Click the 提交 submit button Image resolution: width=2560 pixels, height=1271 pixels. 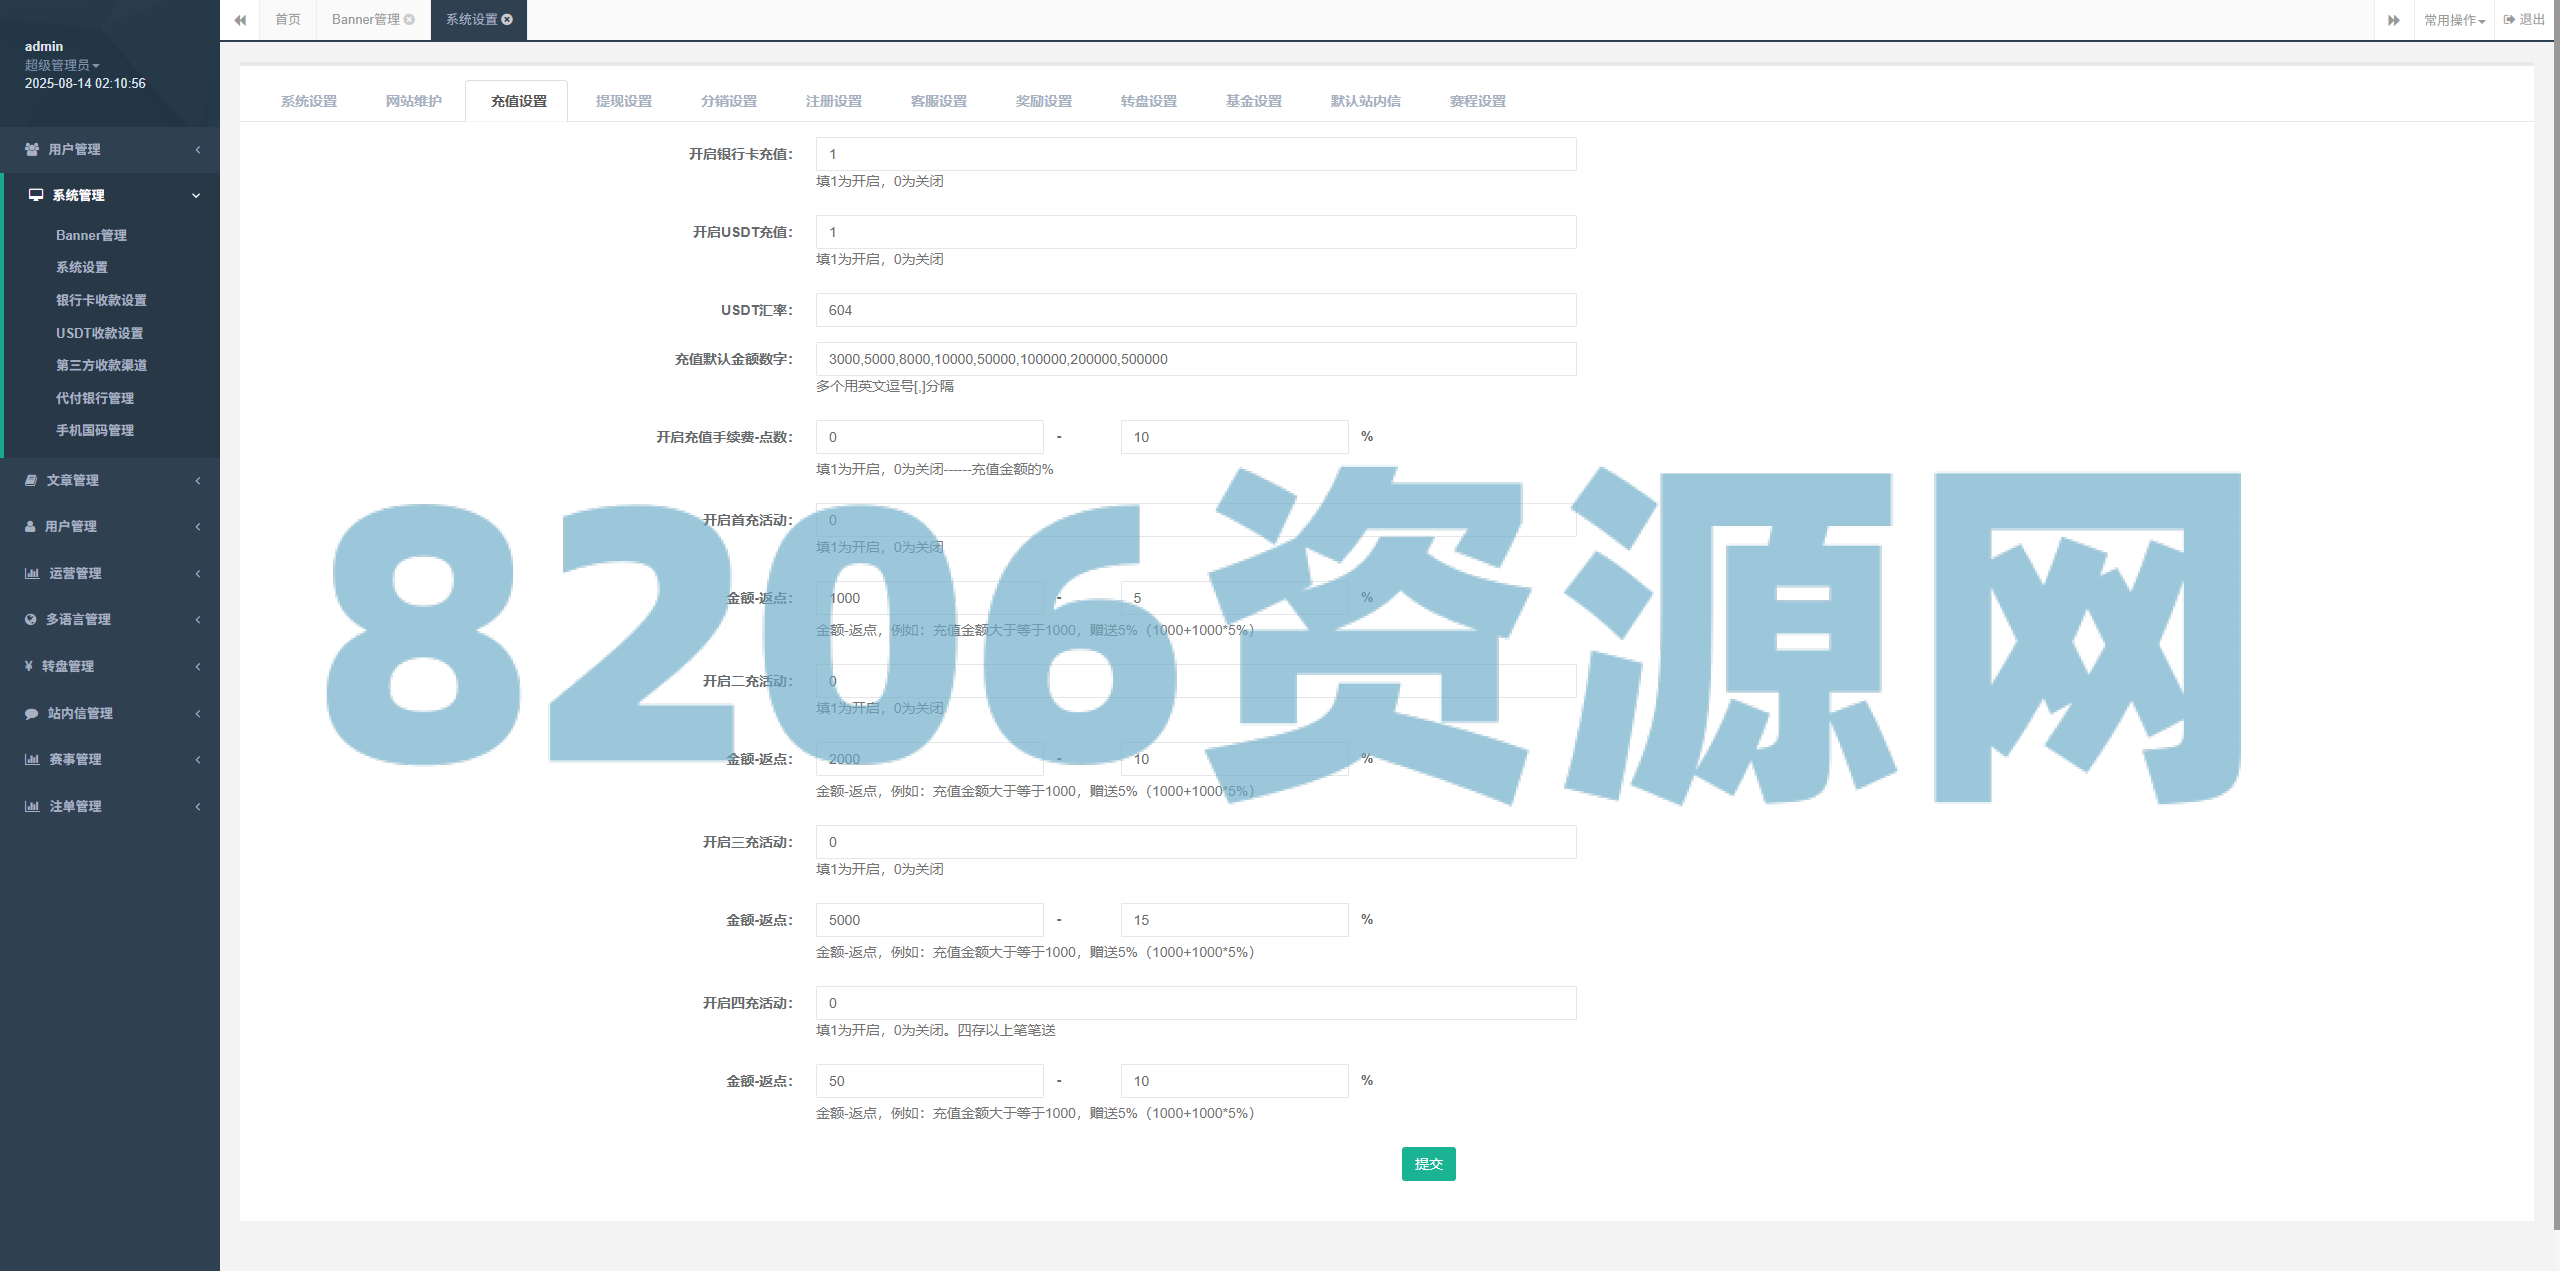pos(1428,1163)
